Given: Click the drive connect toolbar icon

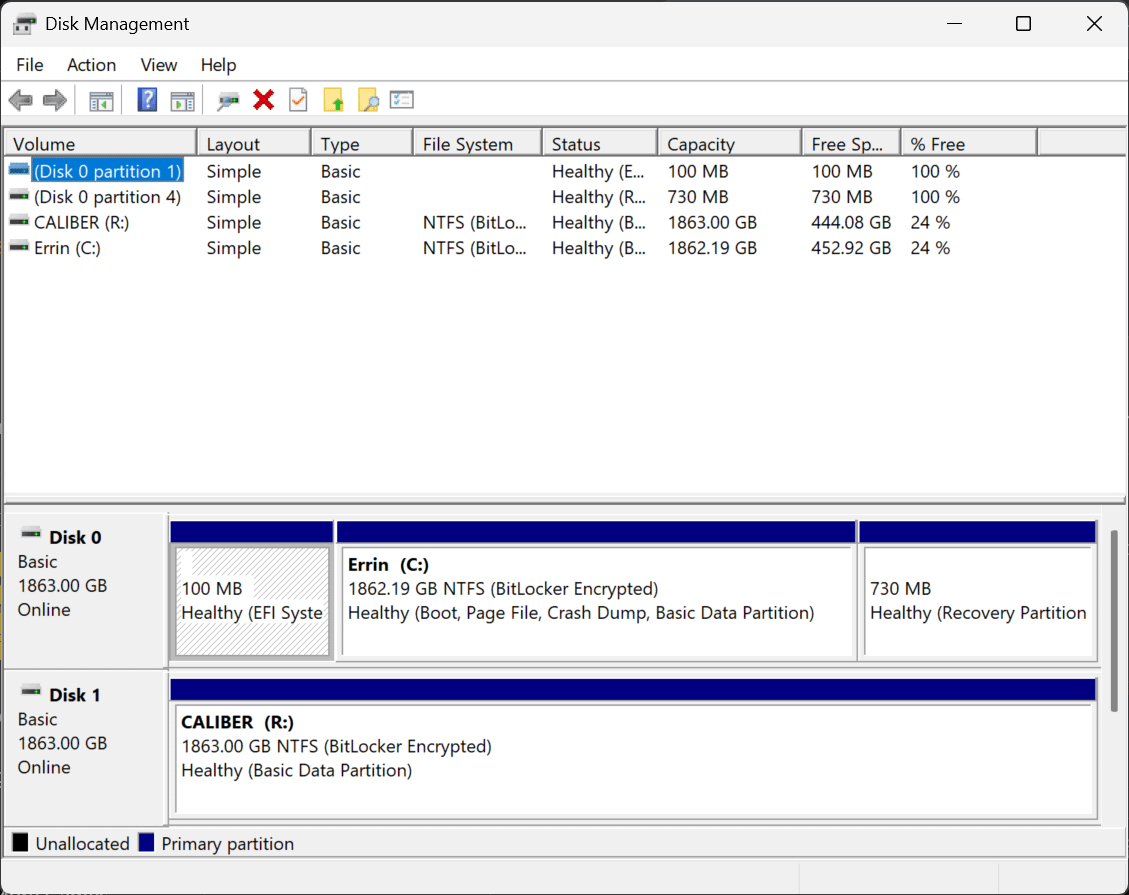Looking at the screenshot, I should (x=229, y=100).
